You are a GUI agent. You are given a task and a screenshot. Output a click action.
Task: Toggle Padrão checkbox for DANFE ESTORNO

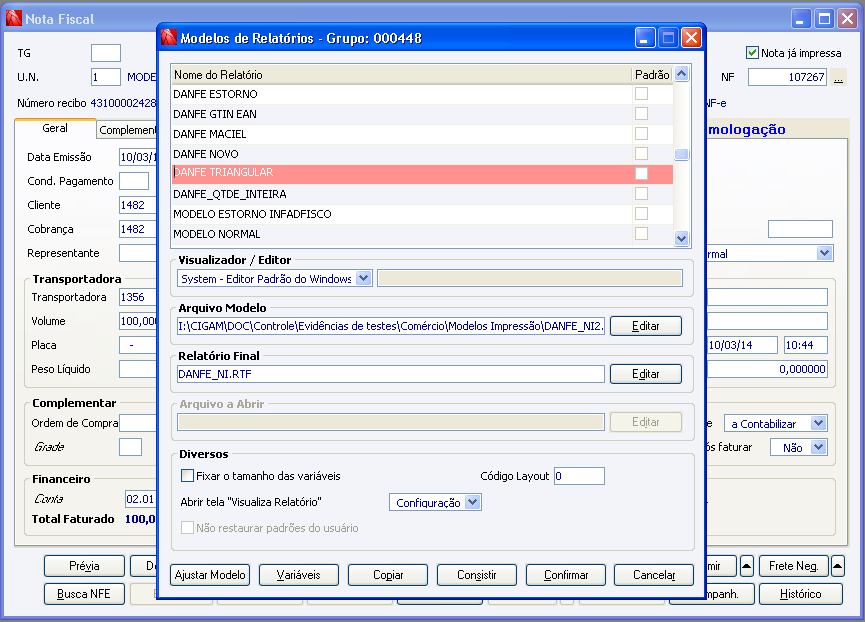point(641,94)
